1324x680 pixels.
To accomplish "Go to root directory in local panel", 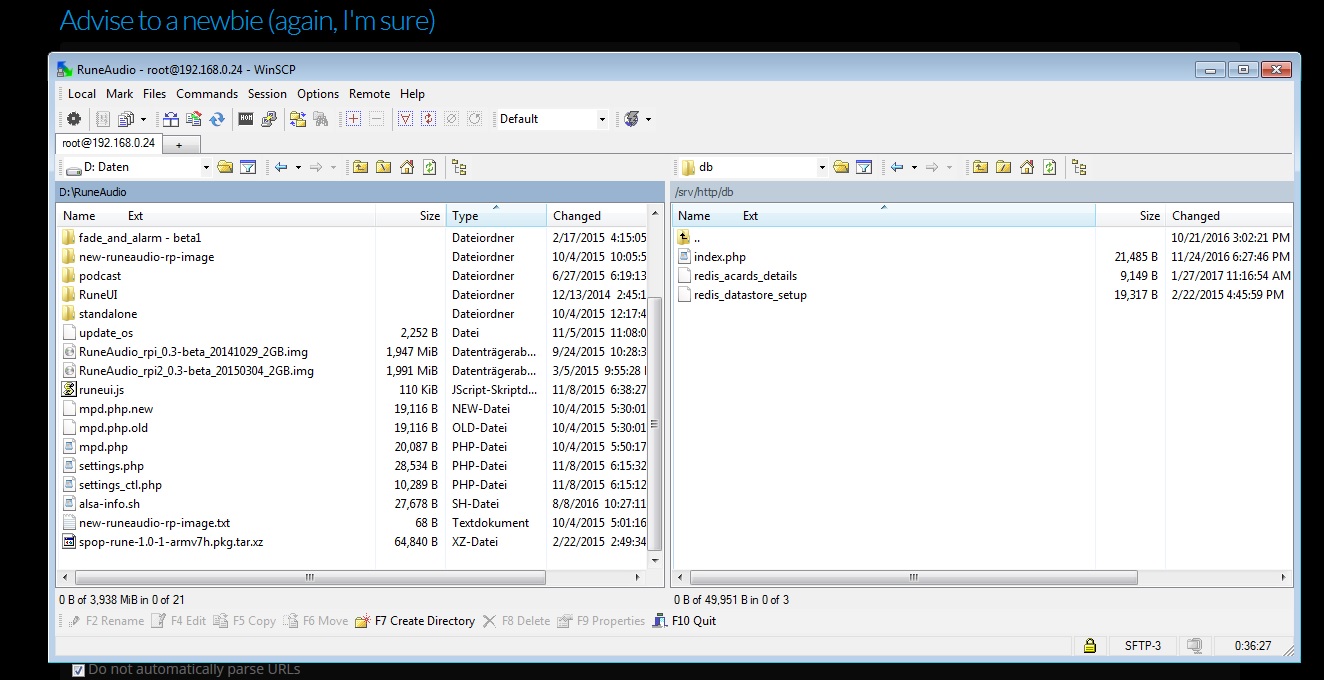I will pyautogui.click(x=383, y=167).
